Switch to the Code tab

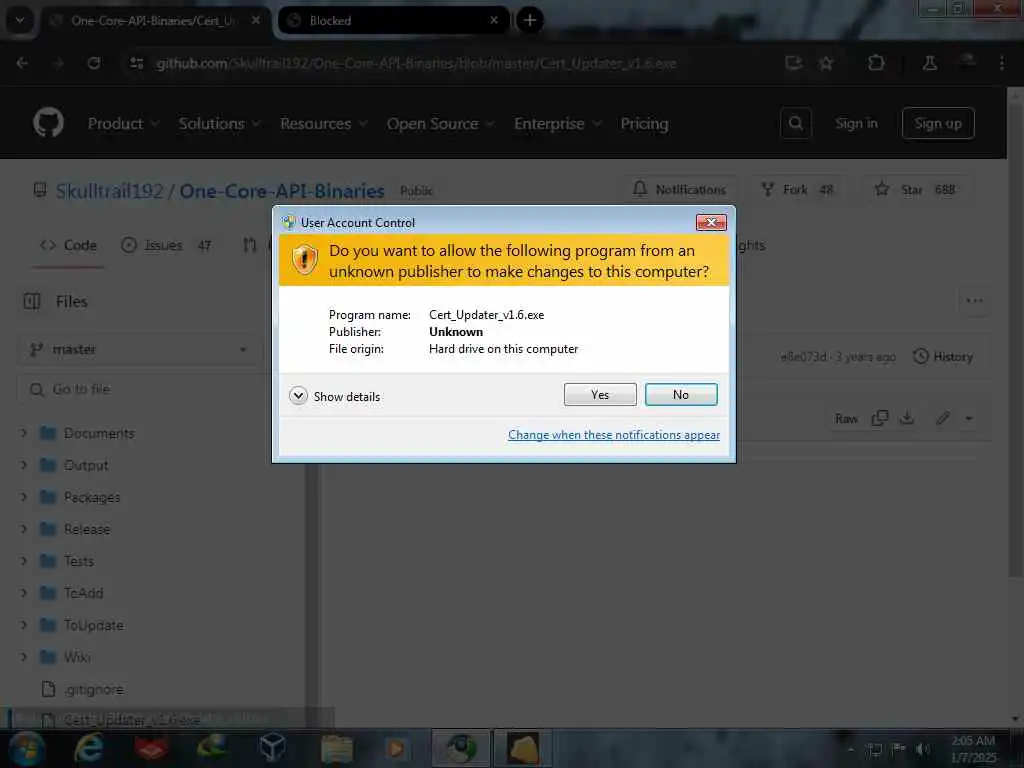point(68,246)
